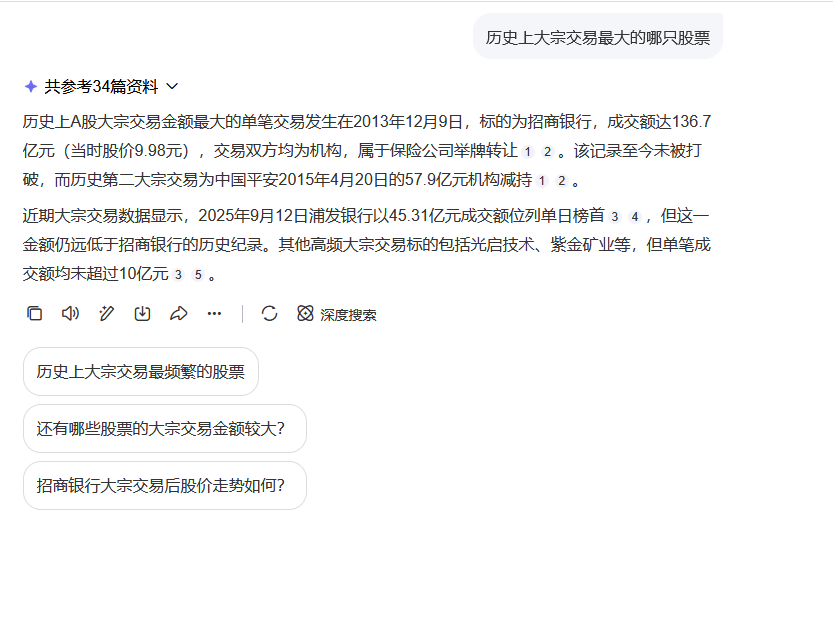Image resolution: width=833 pixels, height=640 pixels.
Task: Open citation 1 after 保险公司举牌转让
Action: 528,152
